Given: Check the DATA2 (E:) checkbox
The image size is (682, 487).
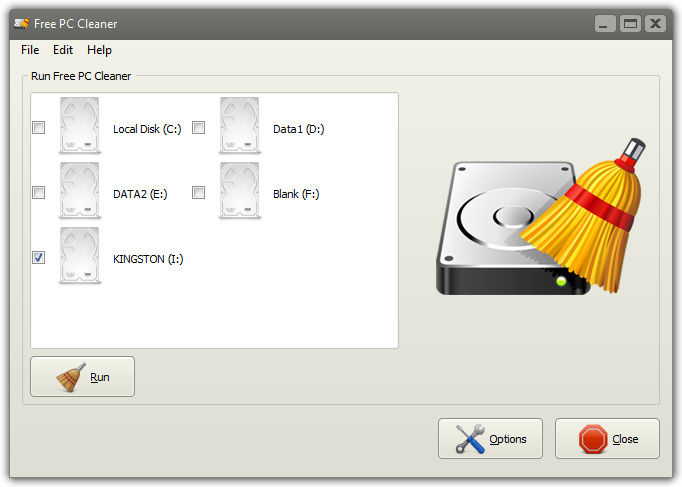Looking at the screenshot, I should [x=39, y=193].
